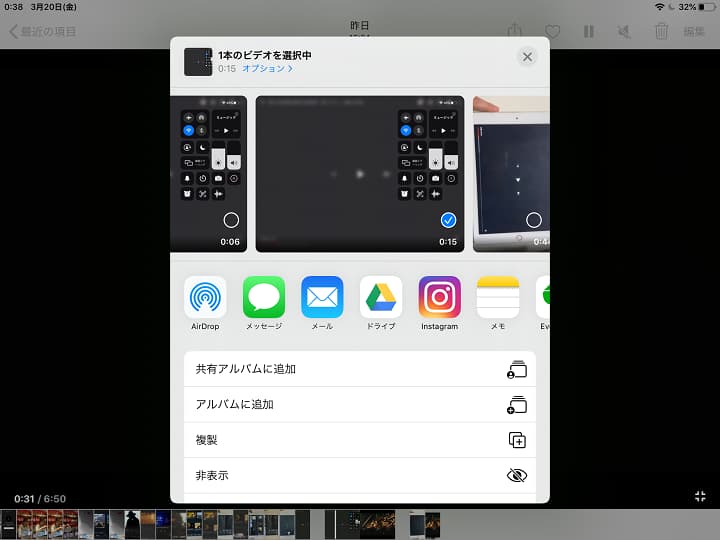Tap the 1本のビデオを選択中 header
Screen dimensions: 720x540
265,55
